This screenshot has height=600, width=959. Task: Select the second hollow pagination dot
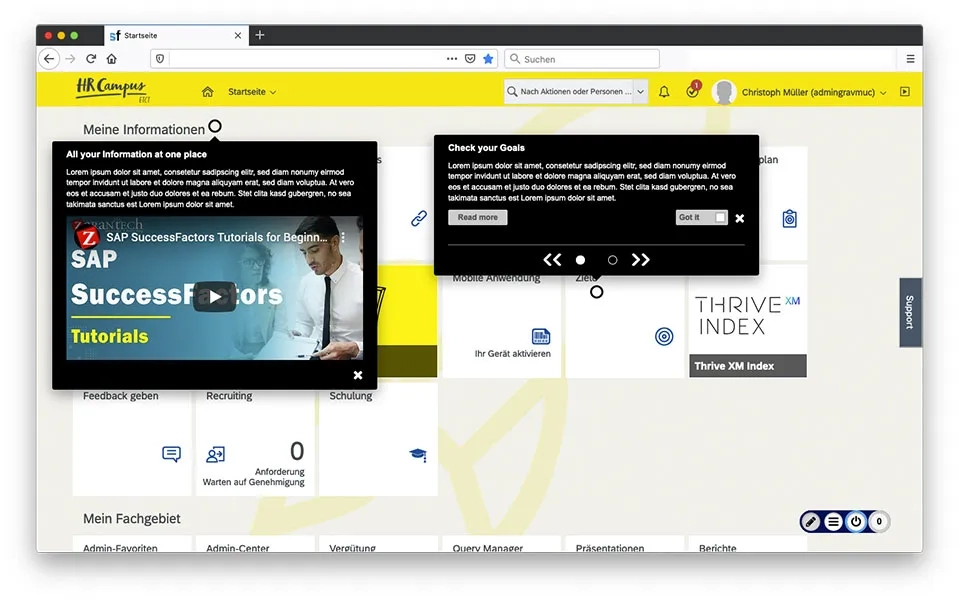(x=612, y=260)
